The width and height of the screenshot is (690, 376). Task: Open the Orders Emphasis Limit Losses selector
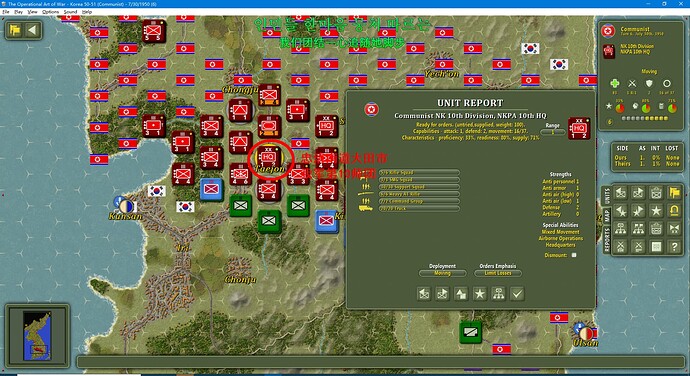[x=498, y=273]
